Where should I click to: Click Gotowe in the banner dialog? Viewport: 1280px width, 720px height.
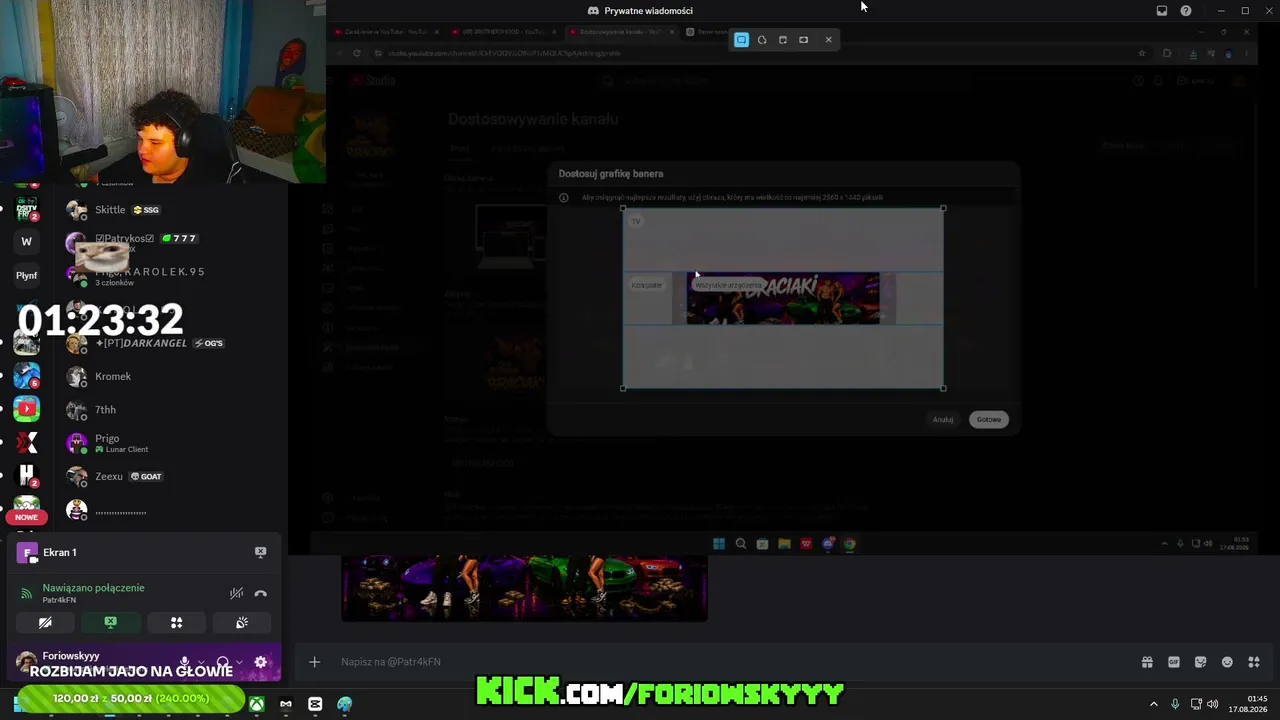point(989,420)
